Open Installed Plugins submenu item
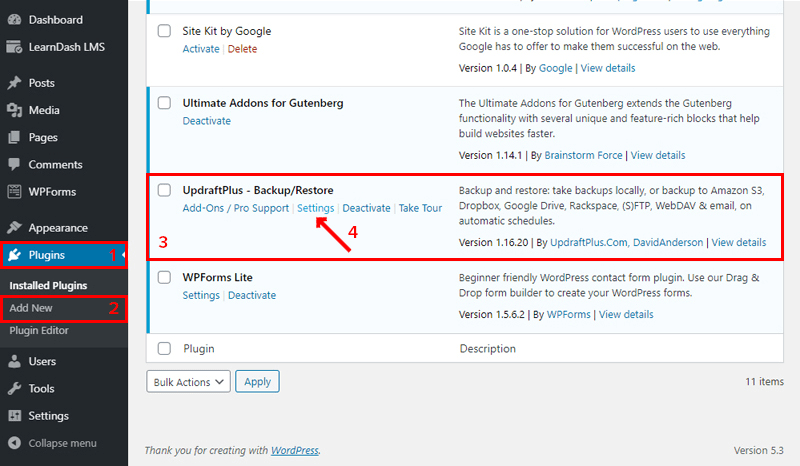The width and height of the screenshot is (800, 466). (x=48, y=285)
